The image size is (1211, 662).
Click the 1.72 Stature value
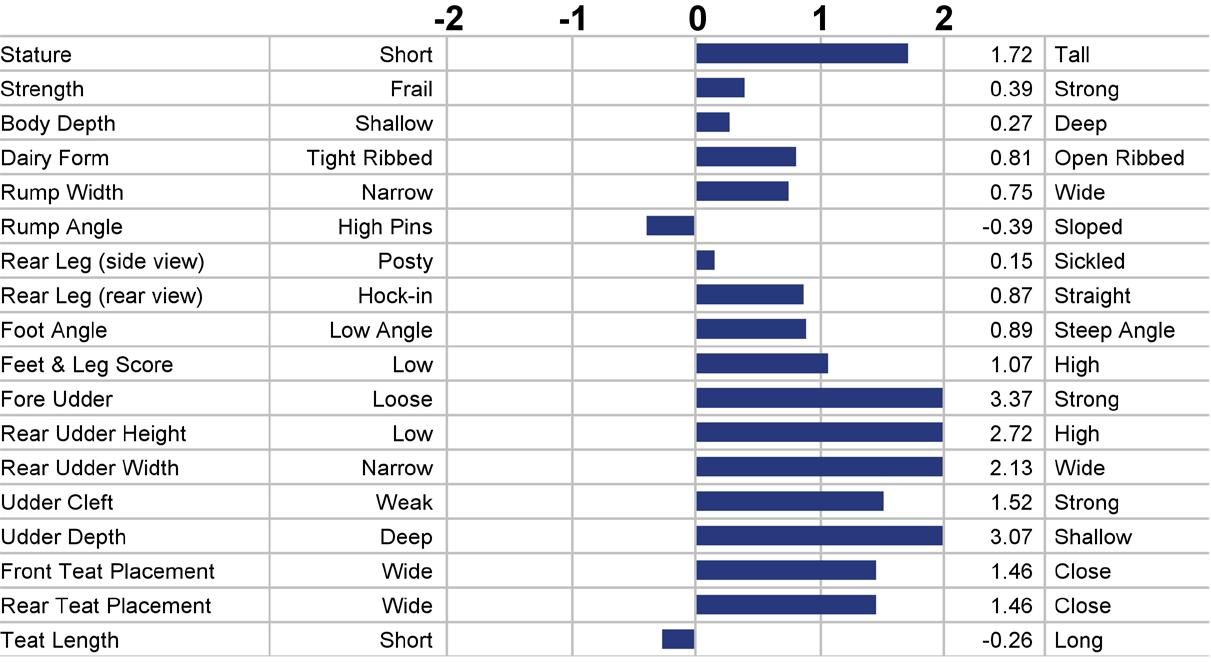pos(1011,55)
